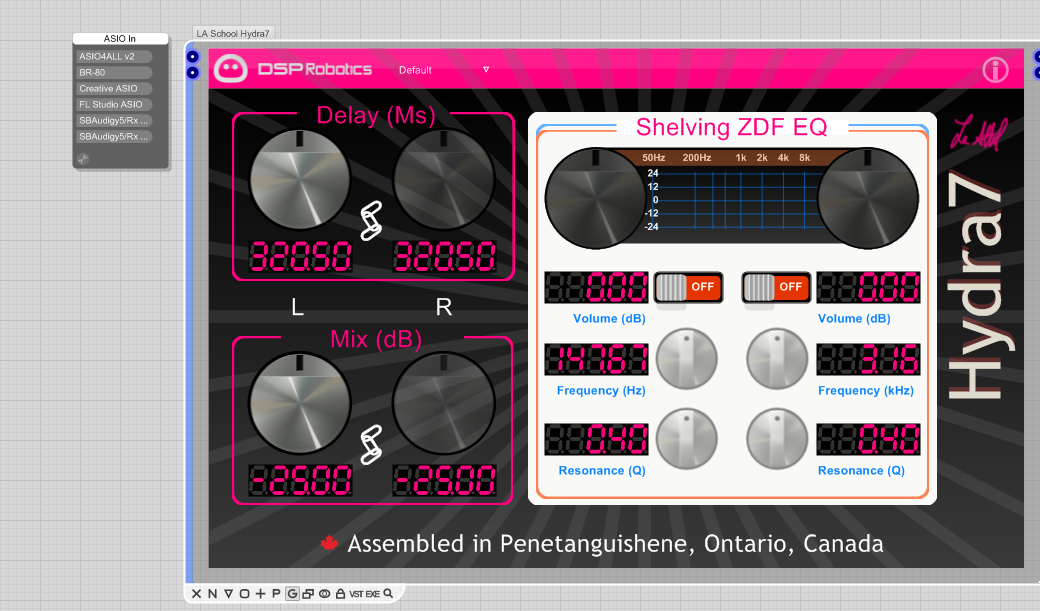Select ASIO4ALL v2 in ASIO In list

coord(113,56)
